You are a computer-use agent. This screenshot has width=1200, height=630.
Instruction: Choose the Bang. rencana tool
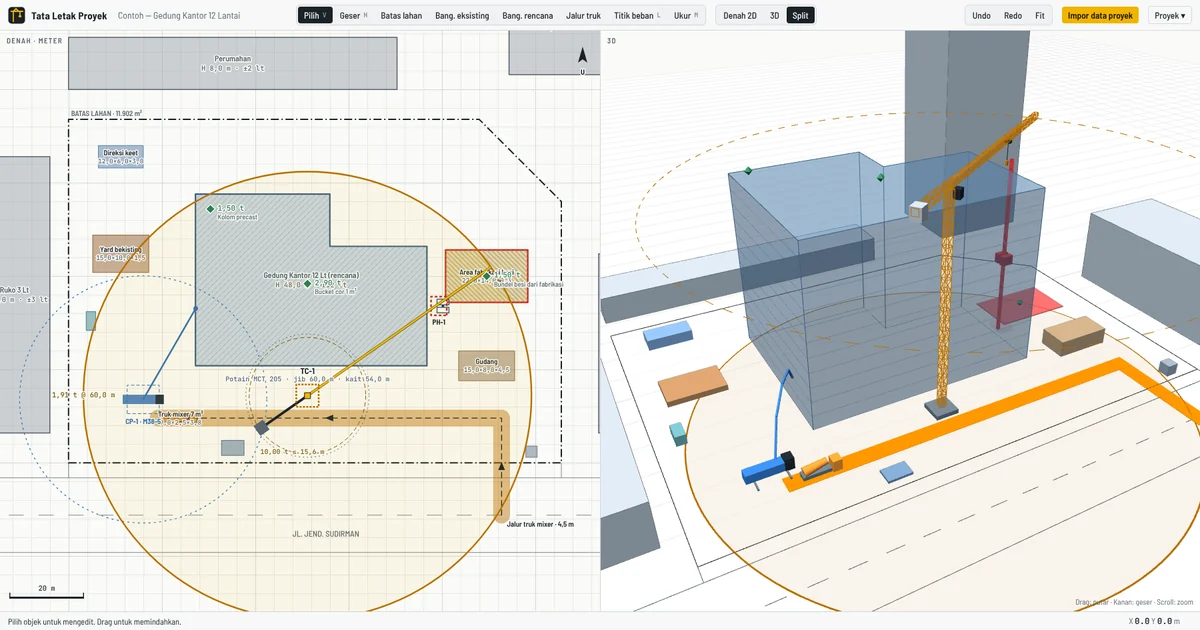coord(528,16)
